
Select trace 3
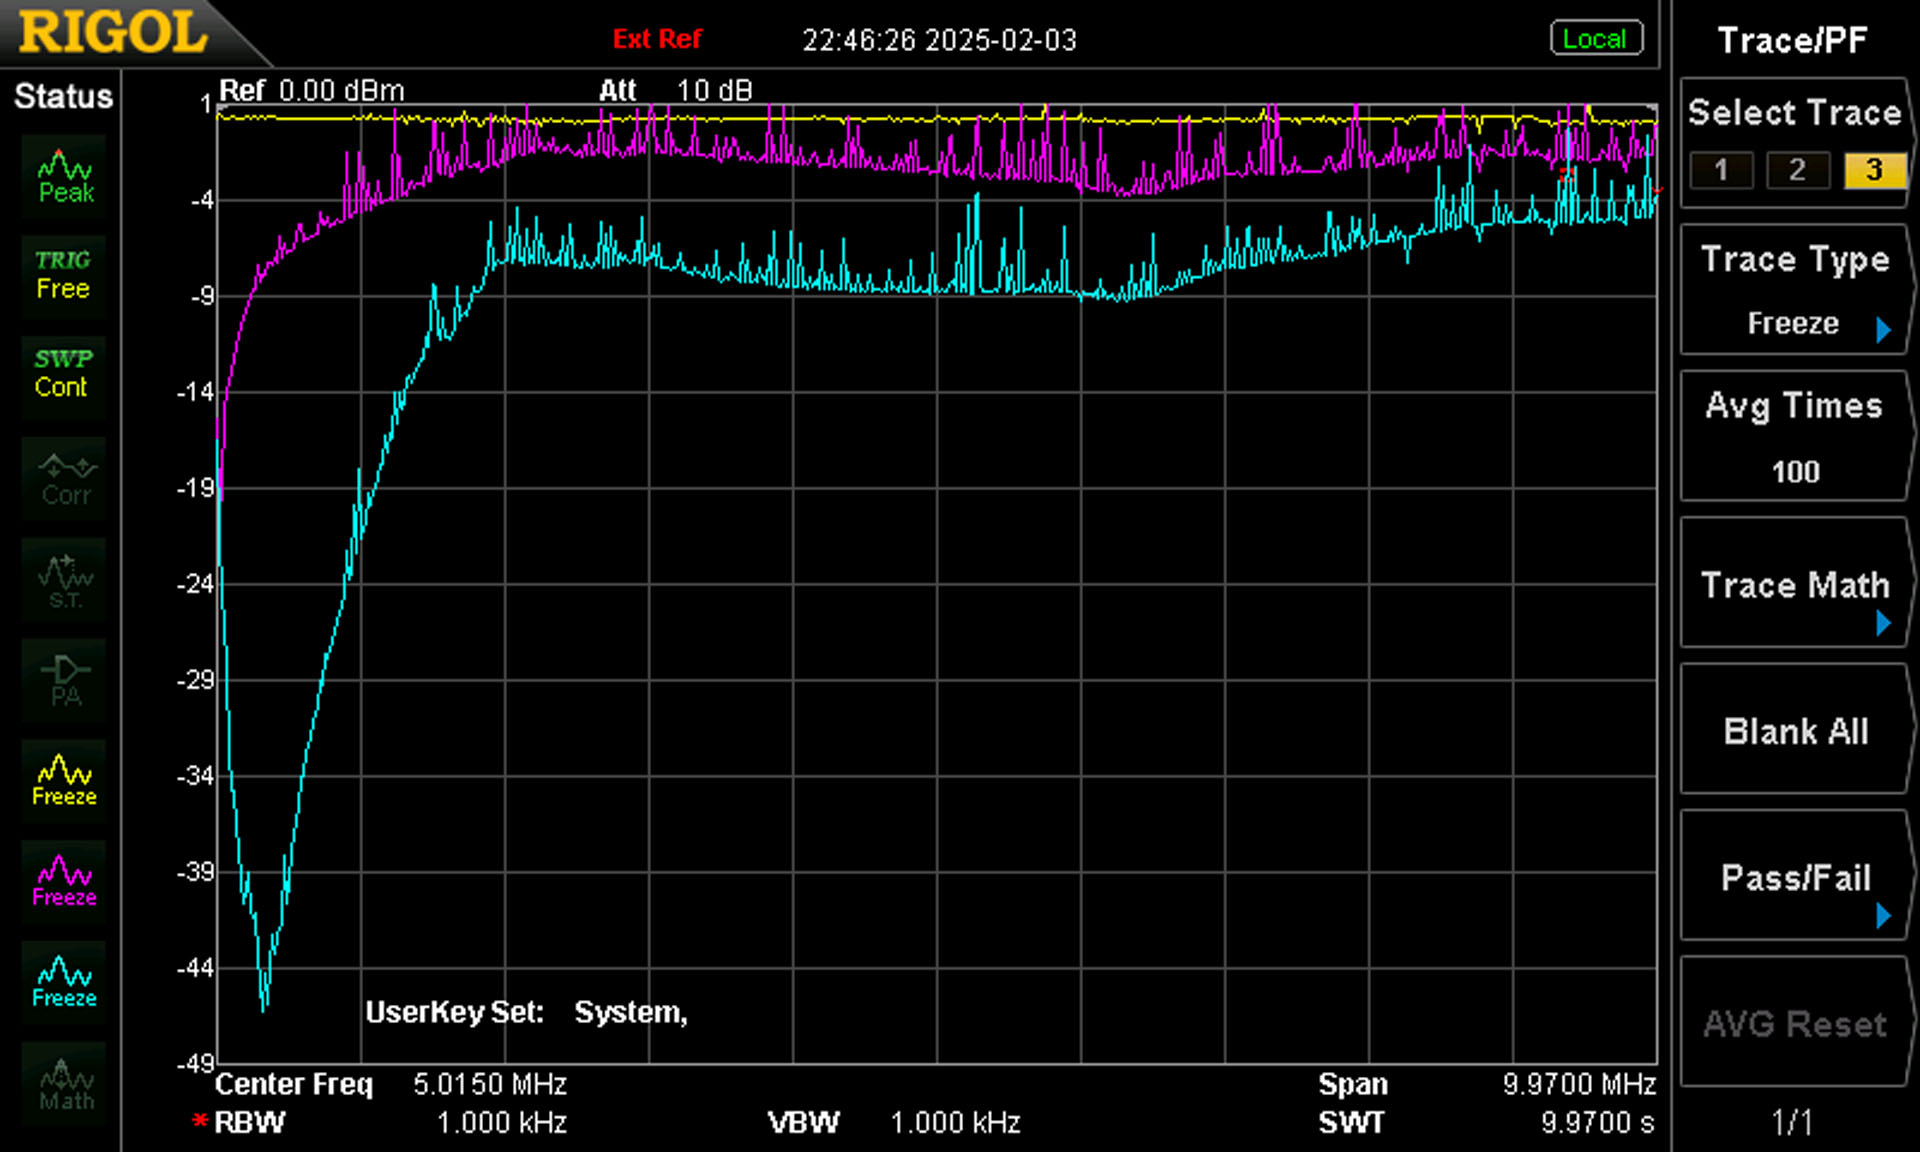click(1874, 170)
